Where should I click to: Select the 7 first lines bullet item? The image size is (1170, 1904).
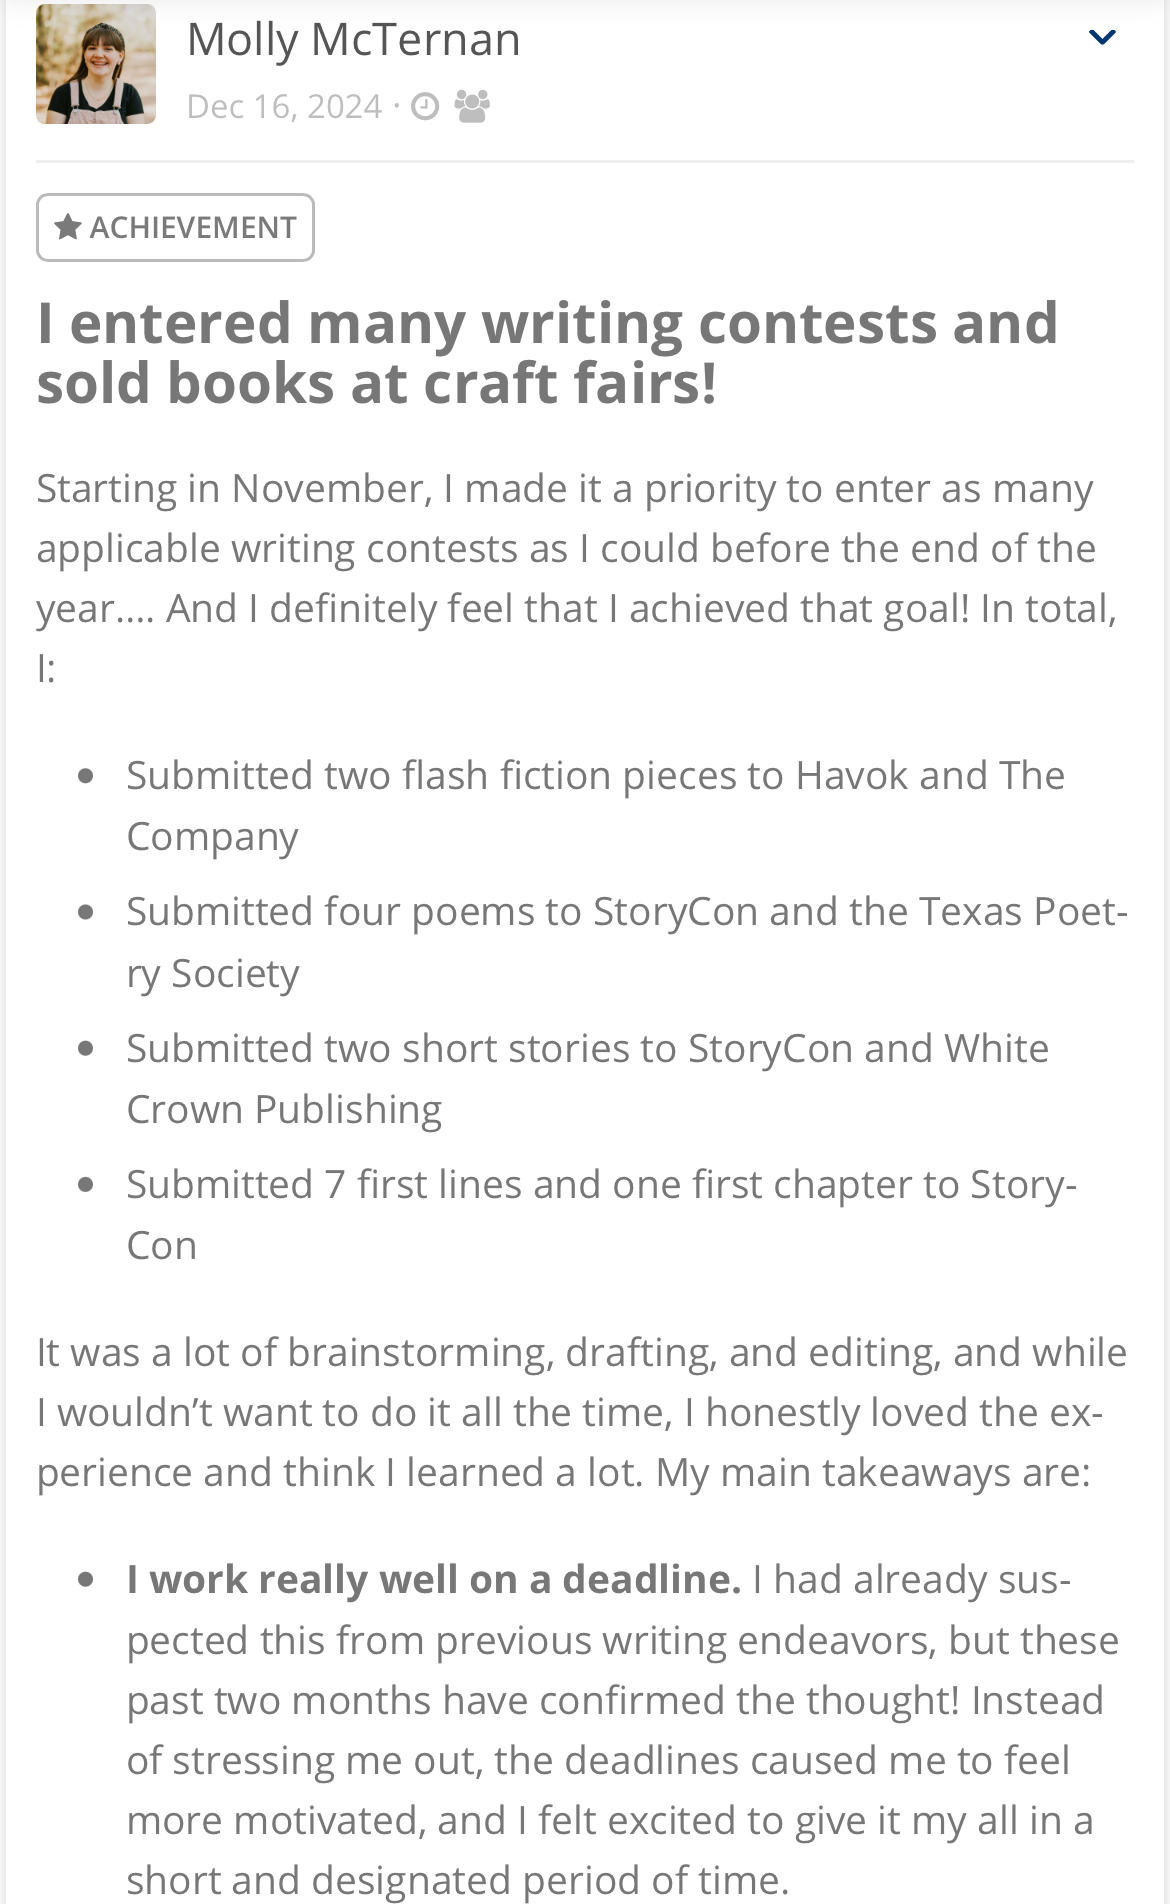(x=602, y=1214)
